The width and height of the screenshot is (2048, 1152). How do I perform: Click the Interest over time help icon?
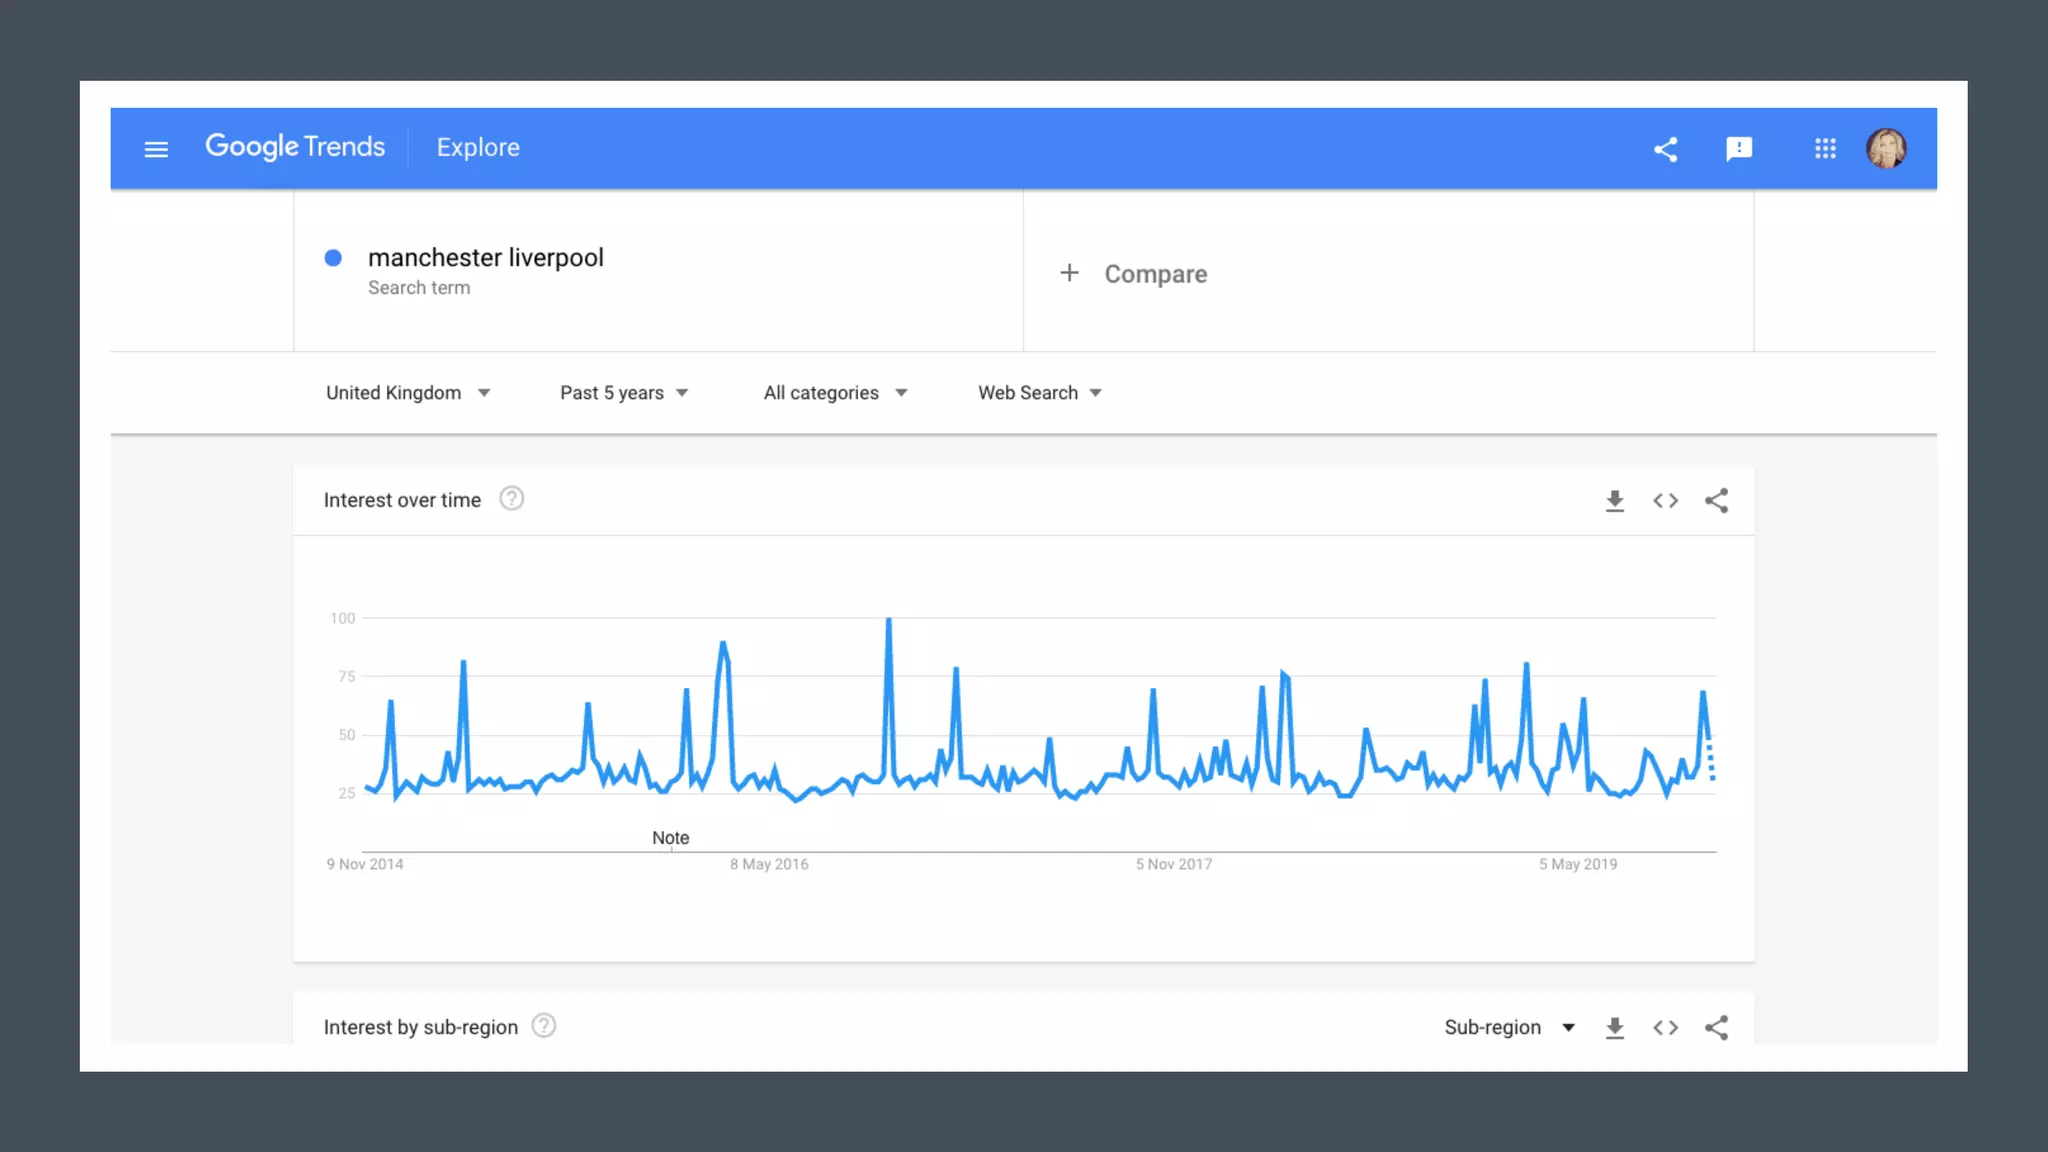[511, 499]
